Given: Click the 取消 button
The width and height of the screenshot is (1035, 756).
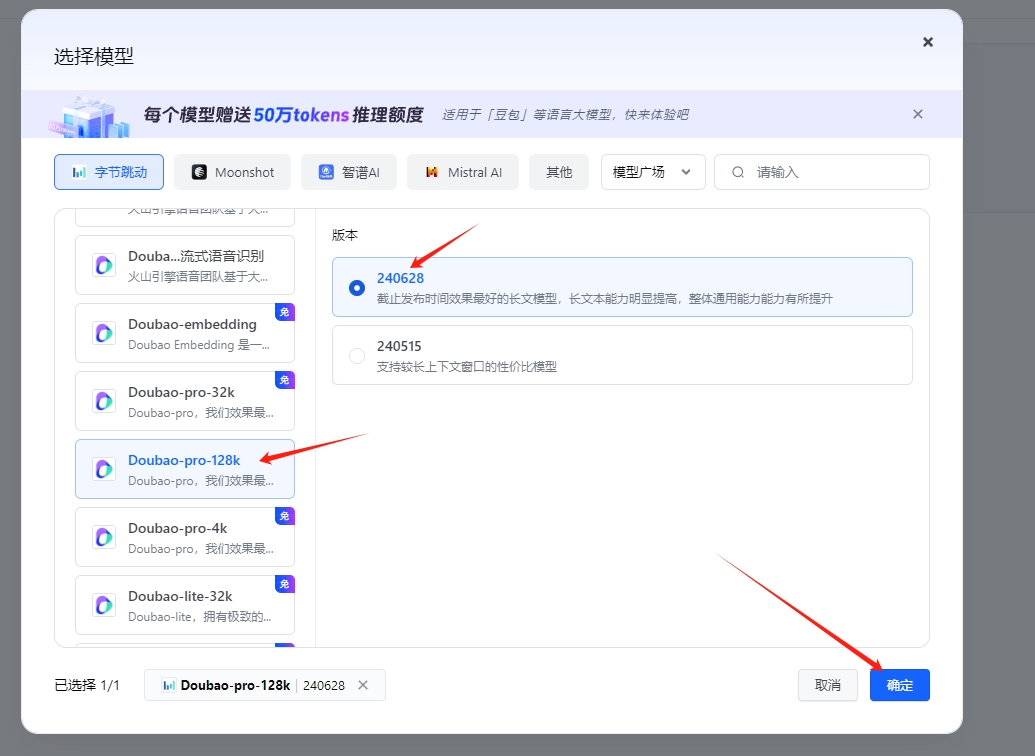Looking at the screenshot, I should (828, 685).
